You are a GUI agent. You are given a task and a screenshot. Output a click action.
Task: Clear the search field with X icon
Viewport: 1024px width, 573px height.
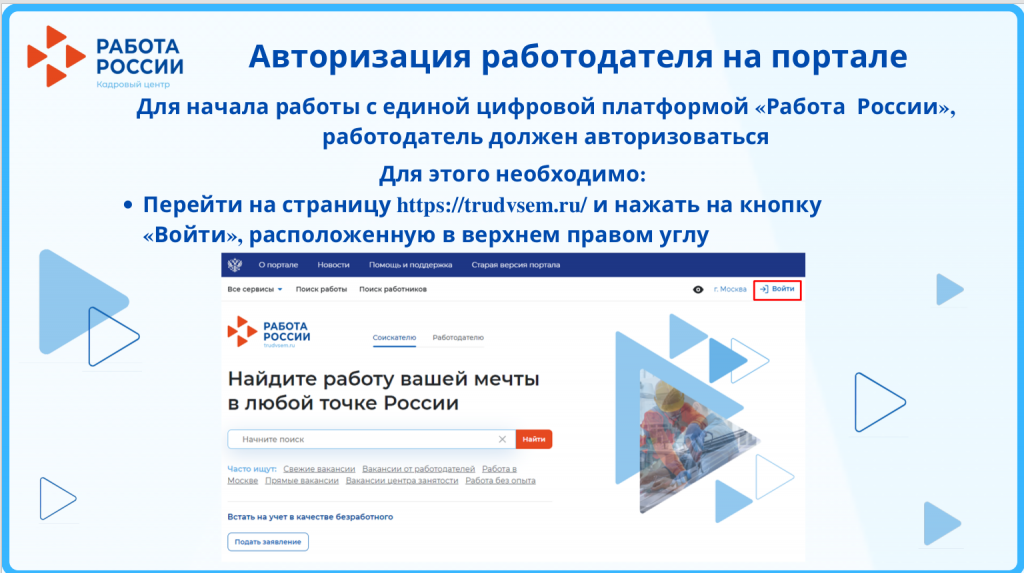tap(502, 439)
